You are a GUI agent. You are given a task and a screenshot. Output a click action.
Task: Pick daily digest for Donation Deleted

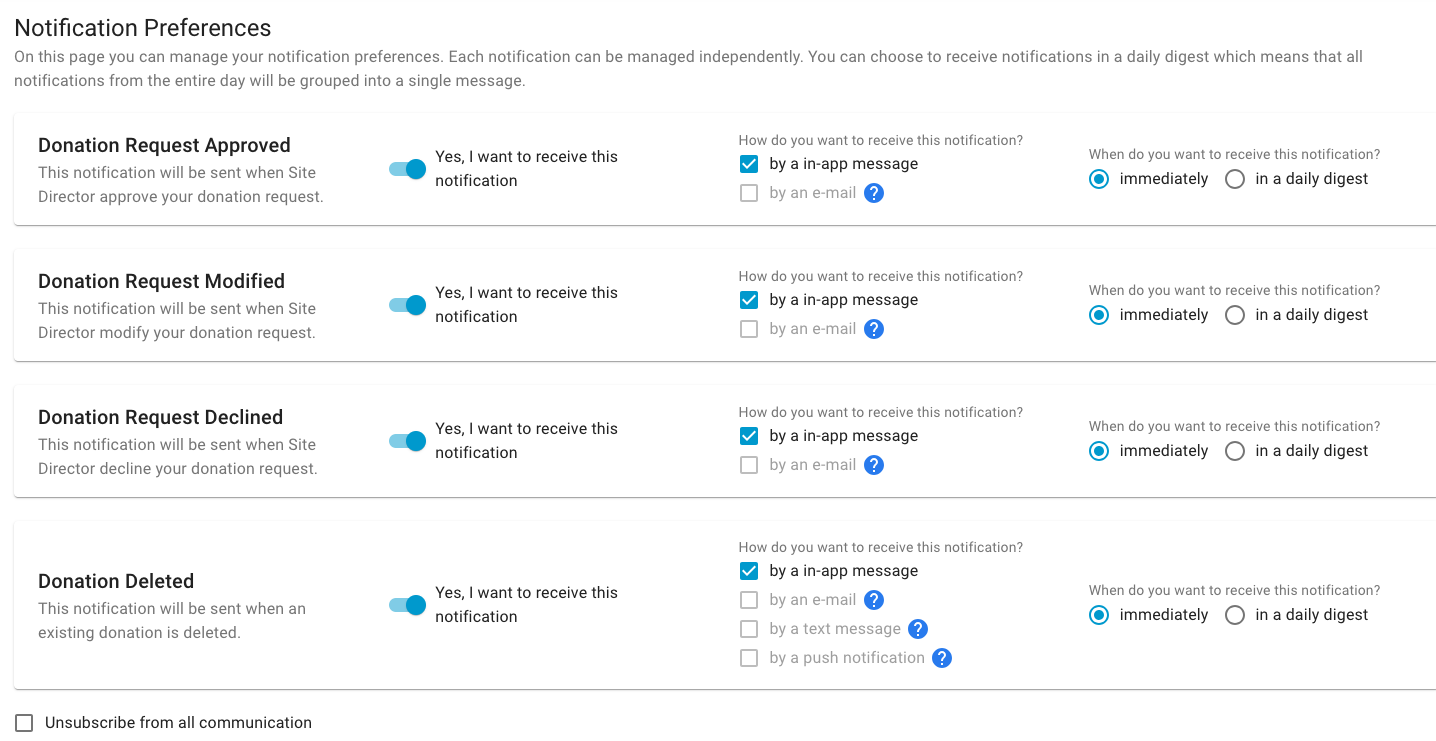coord(1235,615)
